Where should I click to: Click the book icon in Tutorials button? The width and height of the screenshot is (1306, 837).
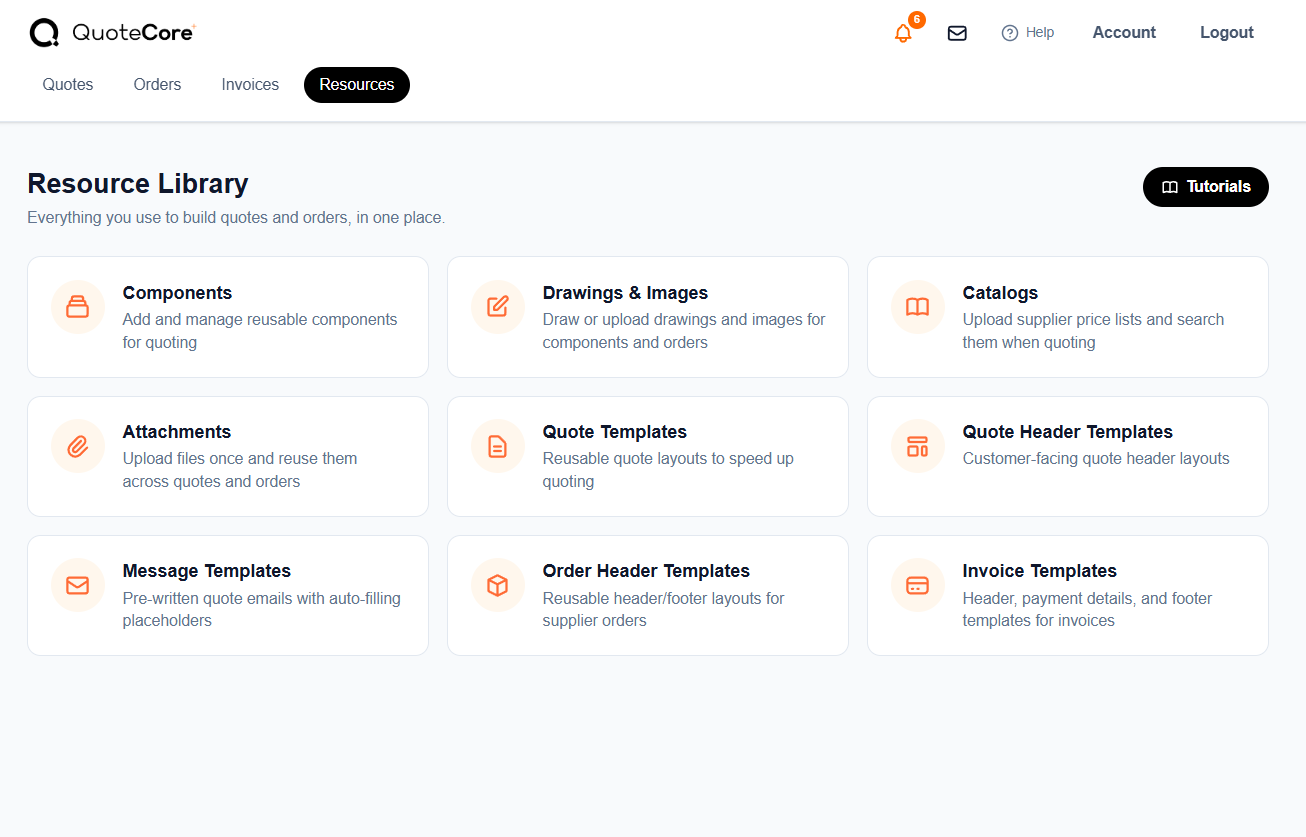pyautogui.click(x=1170, y=187)
